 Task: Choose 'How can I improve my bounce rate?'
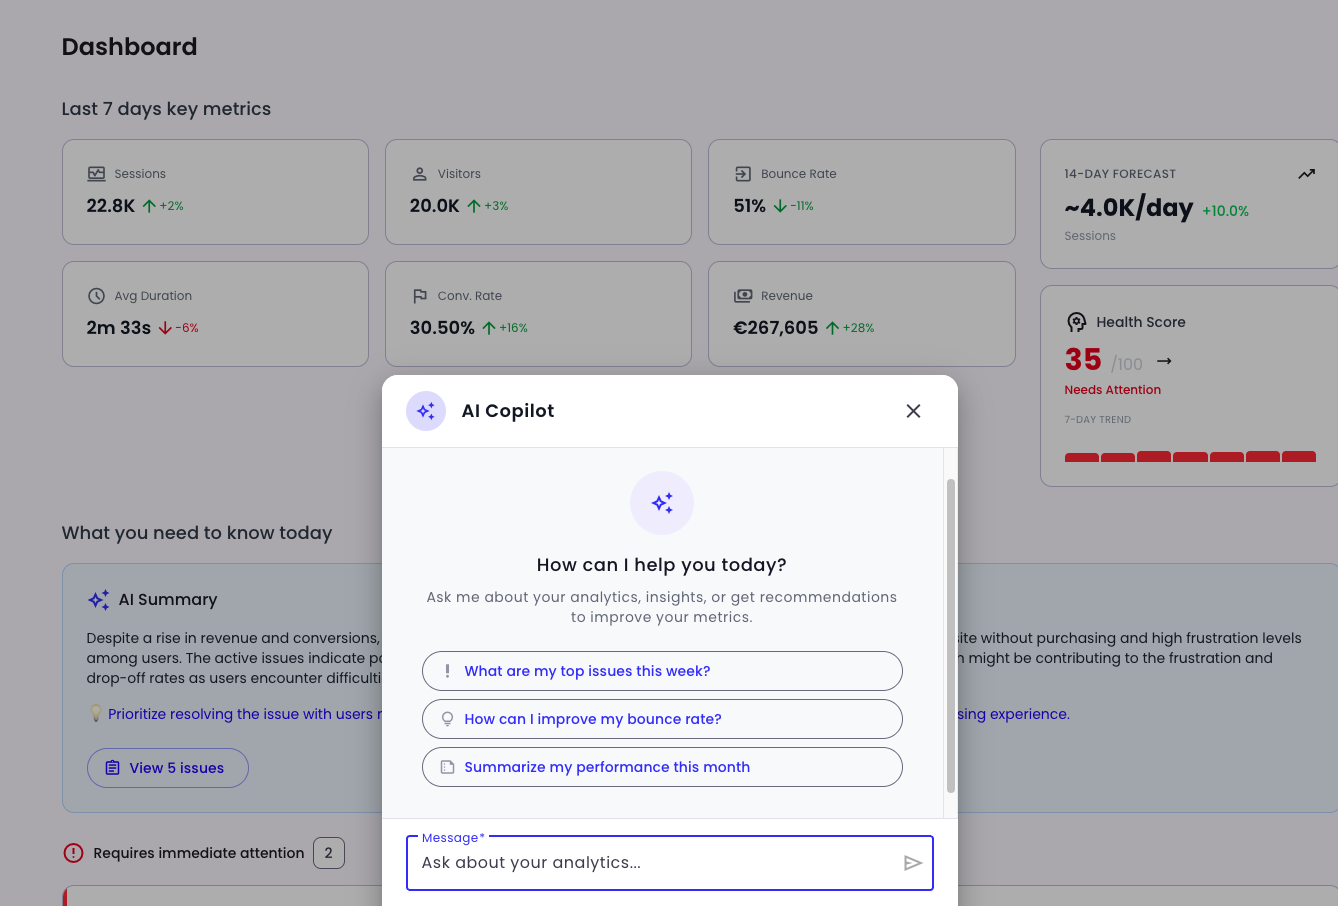pos(662,719)
